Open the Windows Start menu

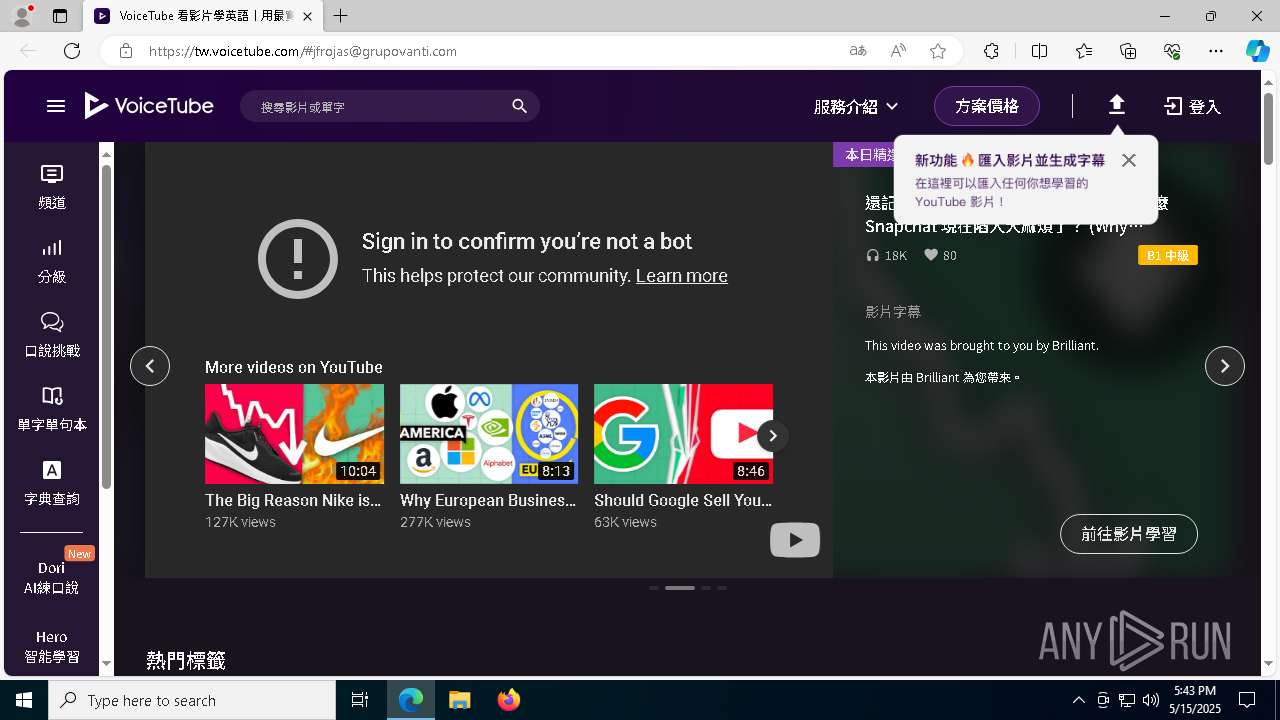click(24, 700)
